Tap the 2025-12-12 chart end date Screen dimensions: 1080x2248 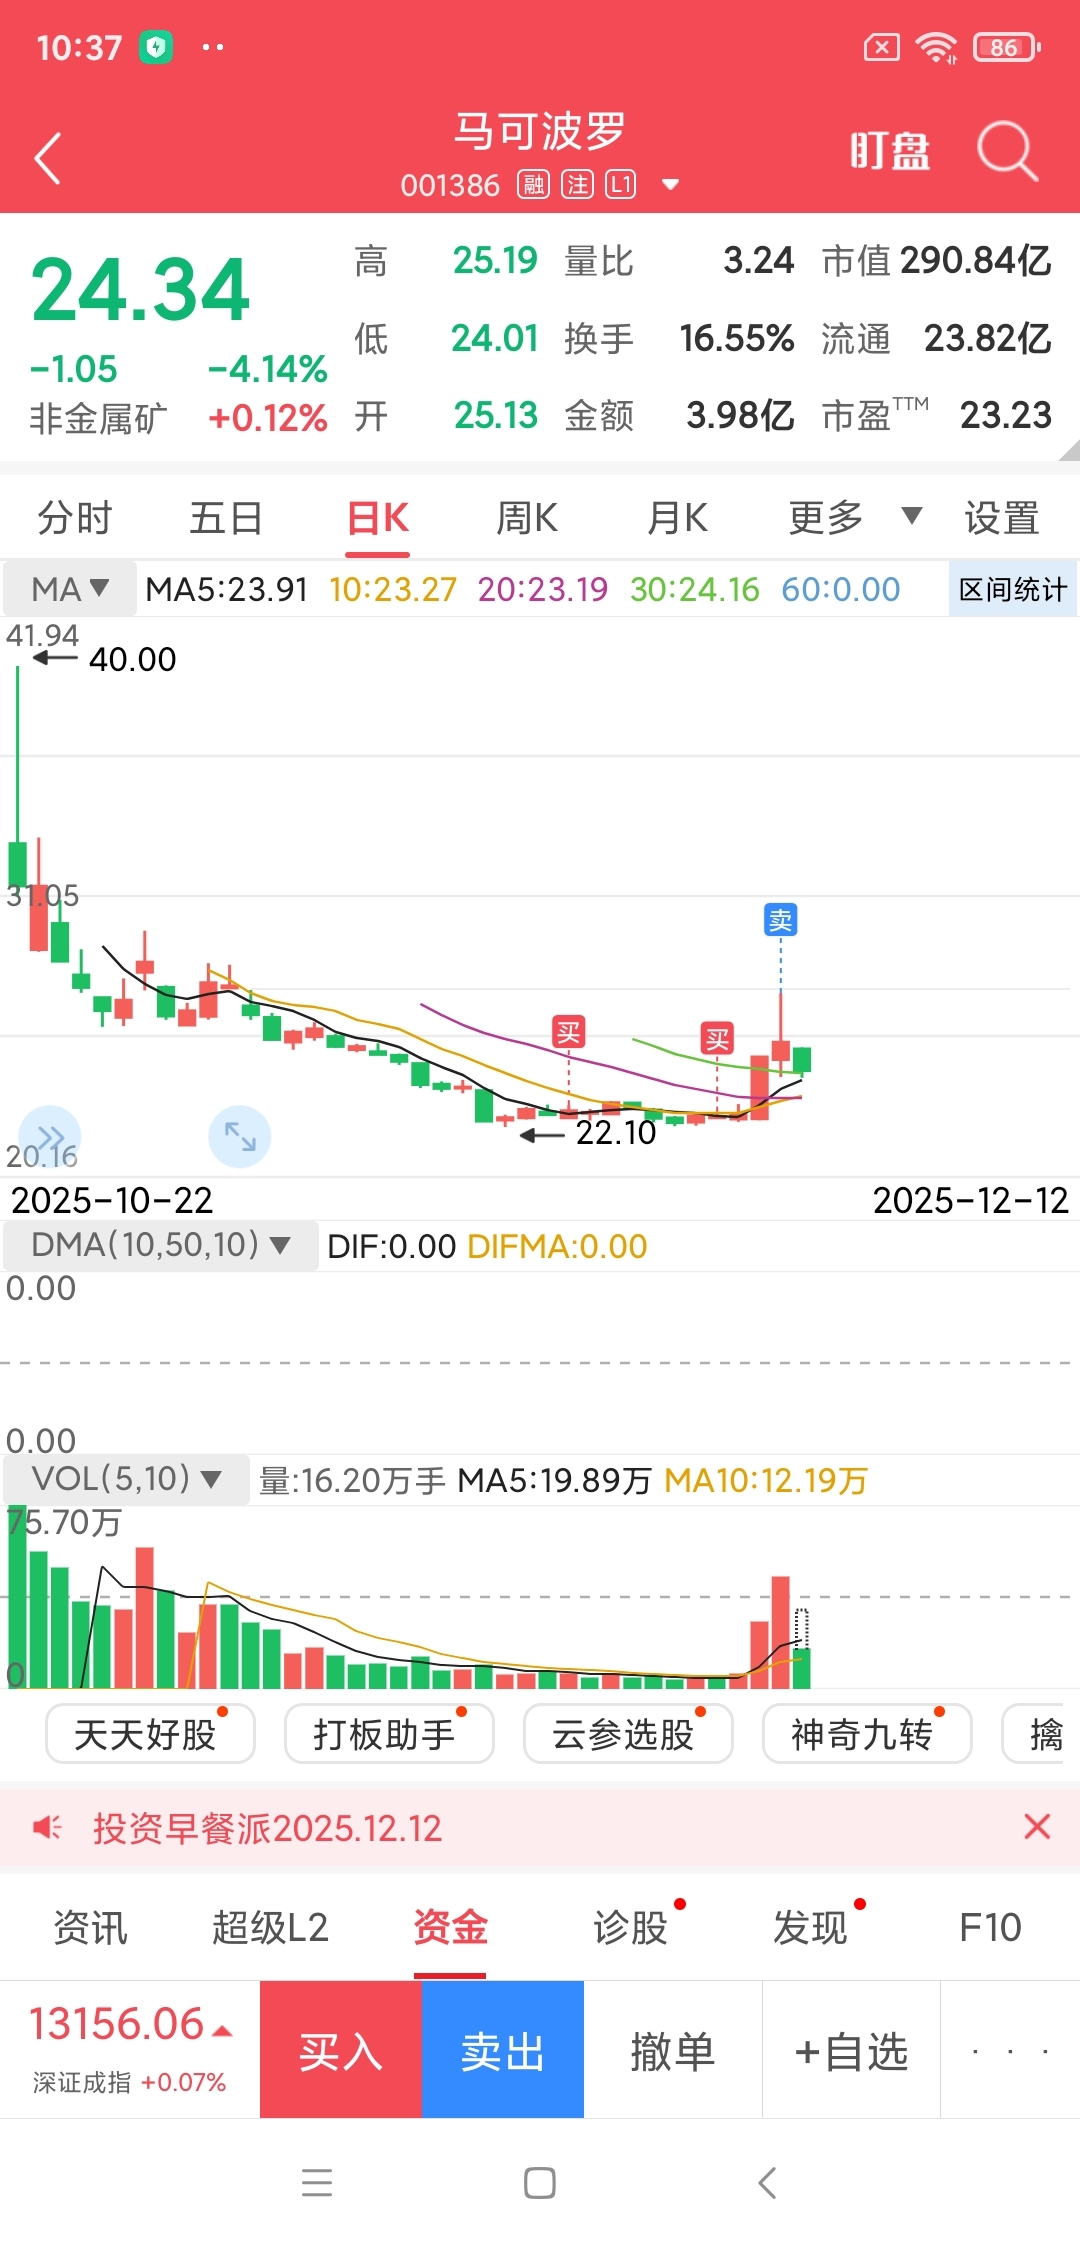pyautogui.click(x=971, y=1200)
